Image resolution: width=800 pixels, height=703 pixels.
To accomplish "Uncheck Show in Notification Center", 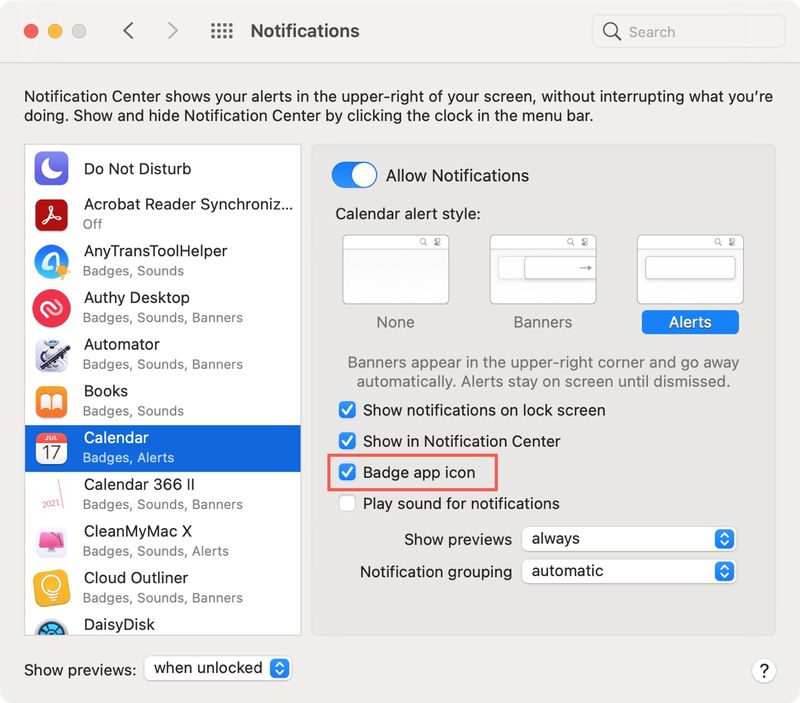I will 347,441.
